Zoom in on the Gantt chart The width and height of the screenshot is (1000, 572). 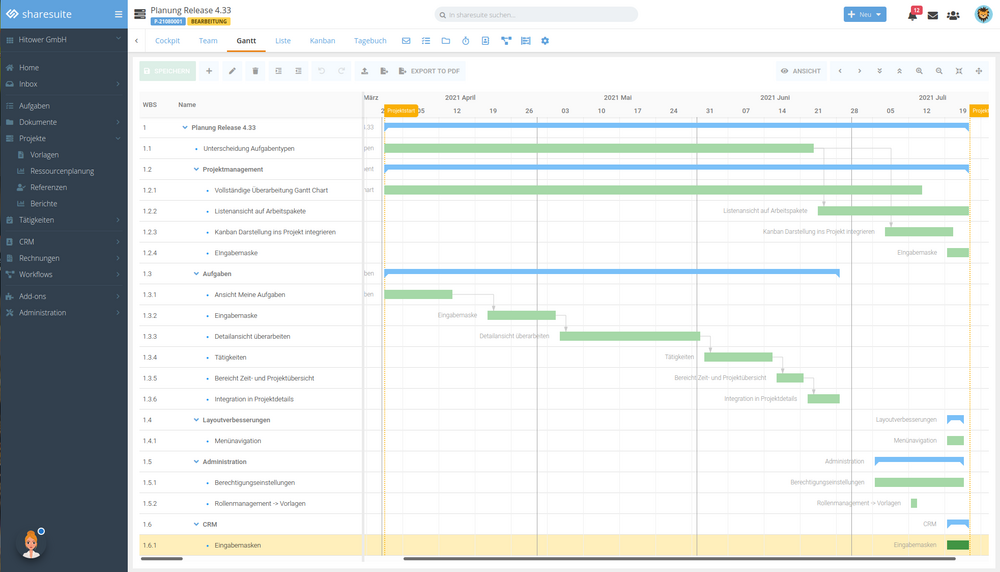pos(919,71)
